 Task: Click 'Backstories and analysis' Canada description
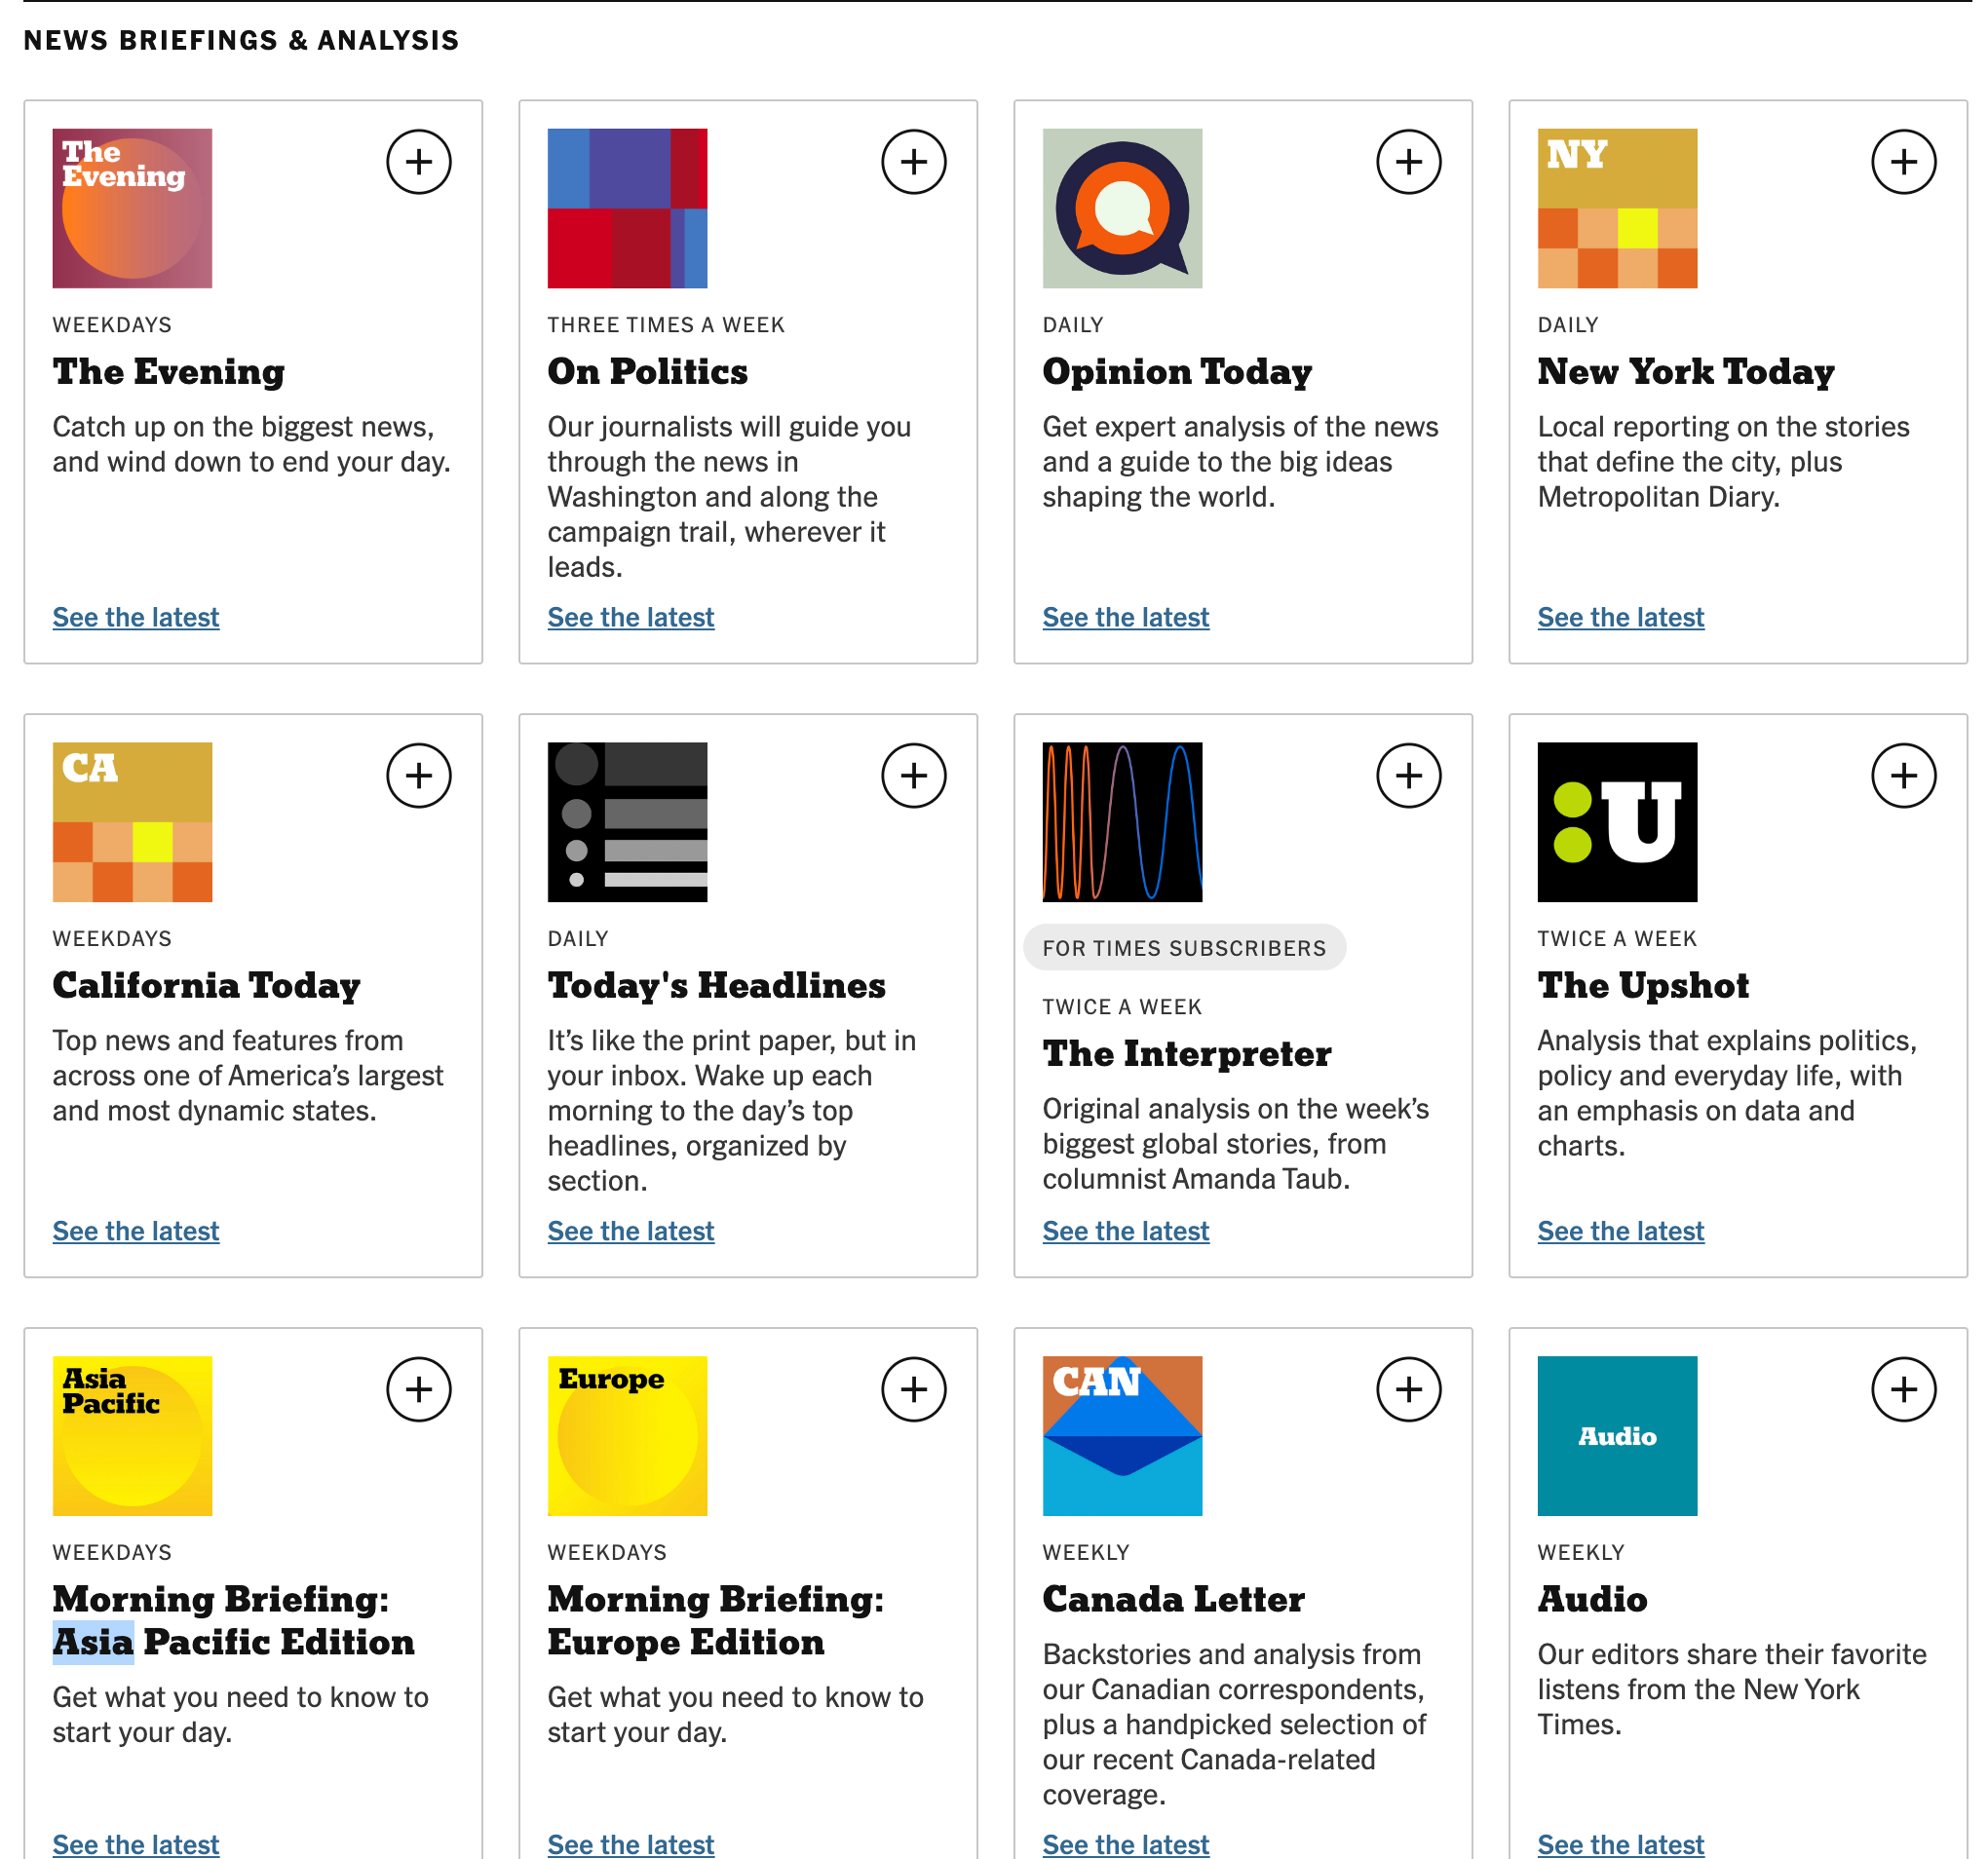coord(1234,1725)
